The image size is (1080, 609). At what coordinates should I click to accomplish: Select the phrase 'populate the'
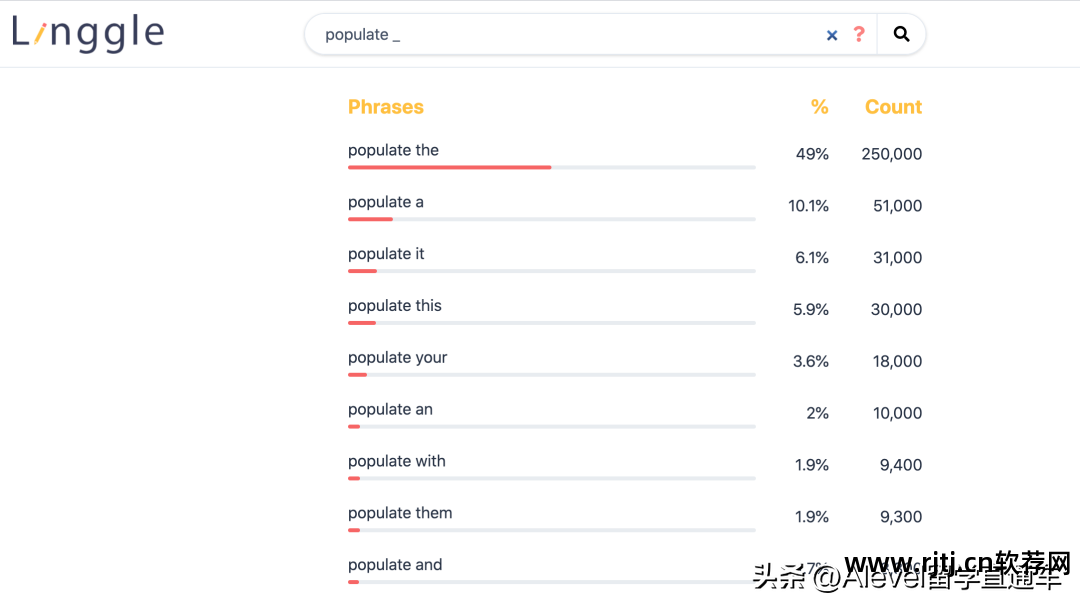(x=393, y=150)
